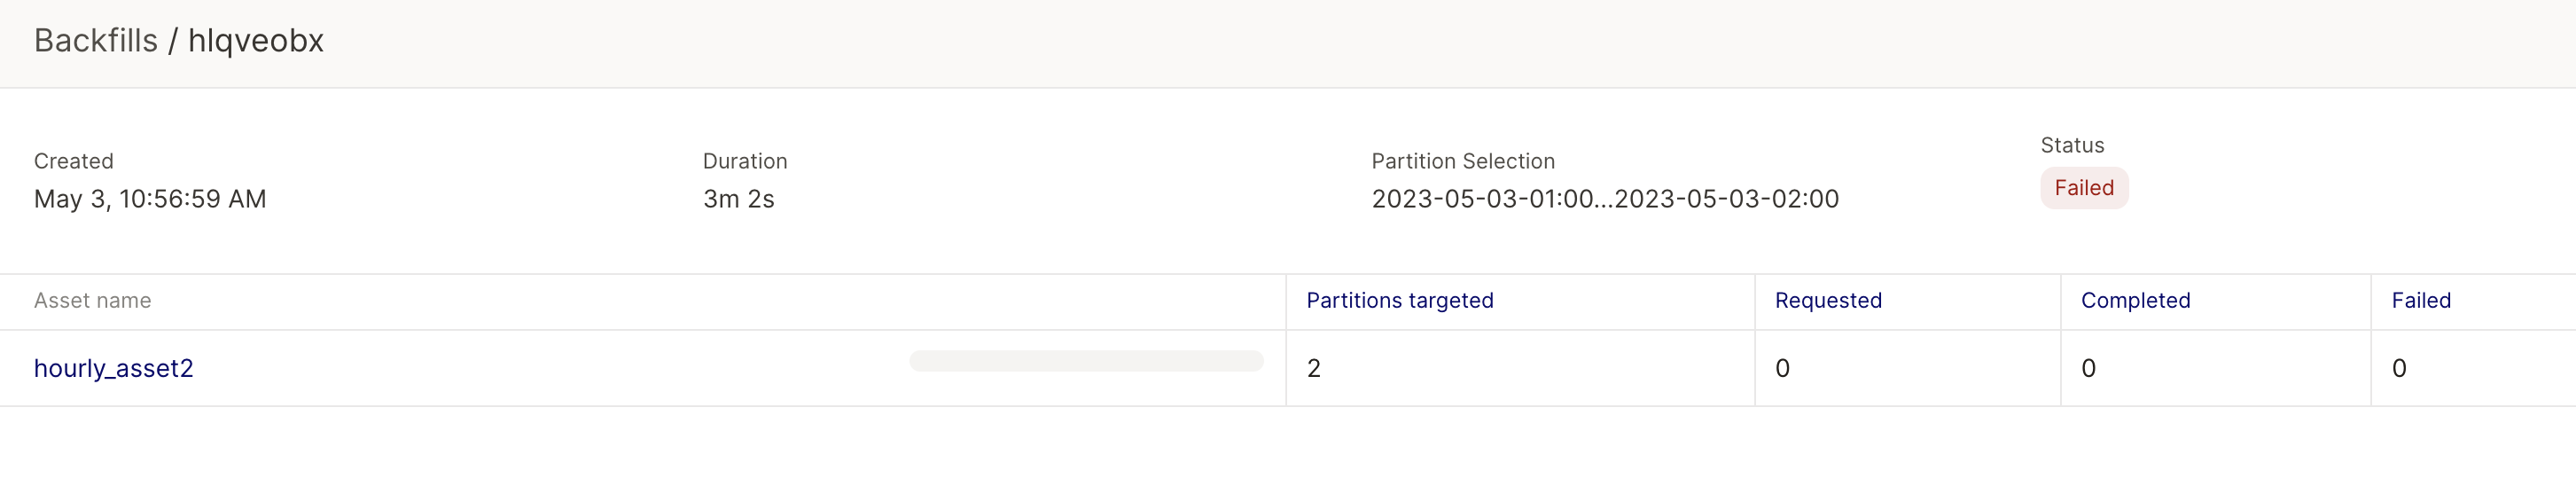Image resolution: width=2576 pixels, height=486 pixels.
Task: Click the Failed count for hourly_asset2
Action: coord(2398,369)
